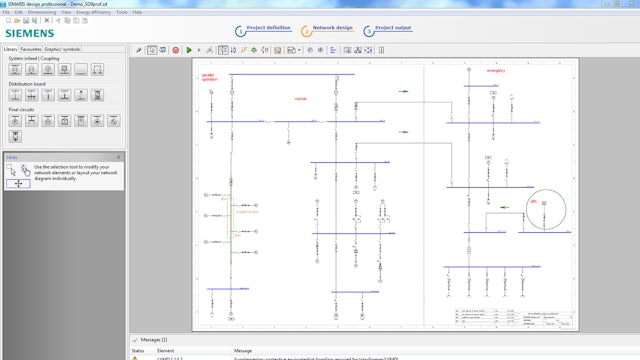Click the zoom in magnifier icon
Screen dimensions: 640x360
[x=310, y=50]
